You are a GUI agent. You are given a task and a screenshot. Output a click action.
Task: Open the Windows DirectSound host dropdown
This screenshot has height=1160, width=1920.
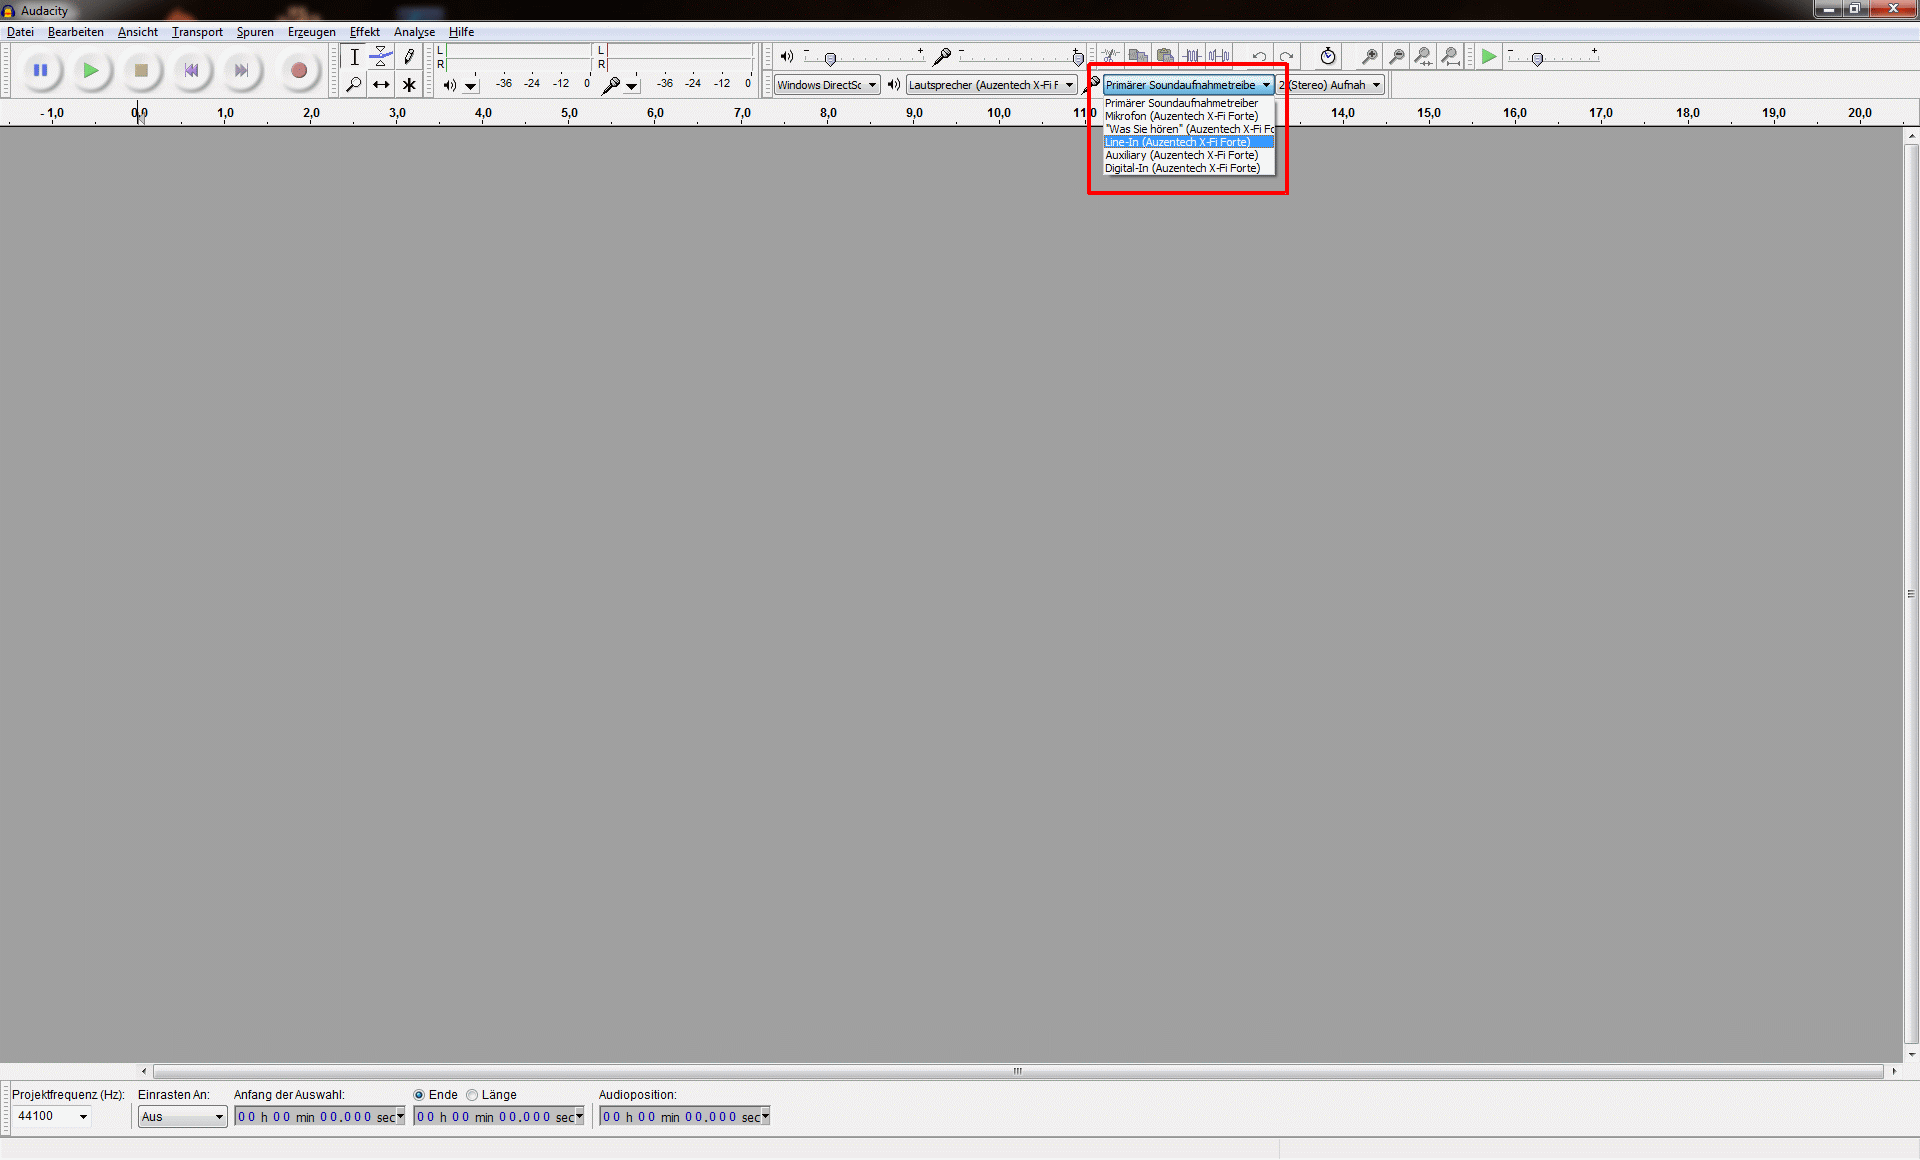(x=827, y=85)
